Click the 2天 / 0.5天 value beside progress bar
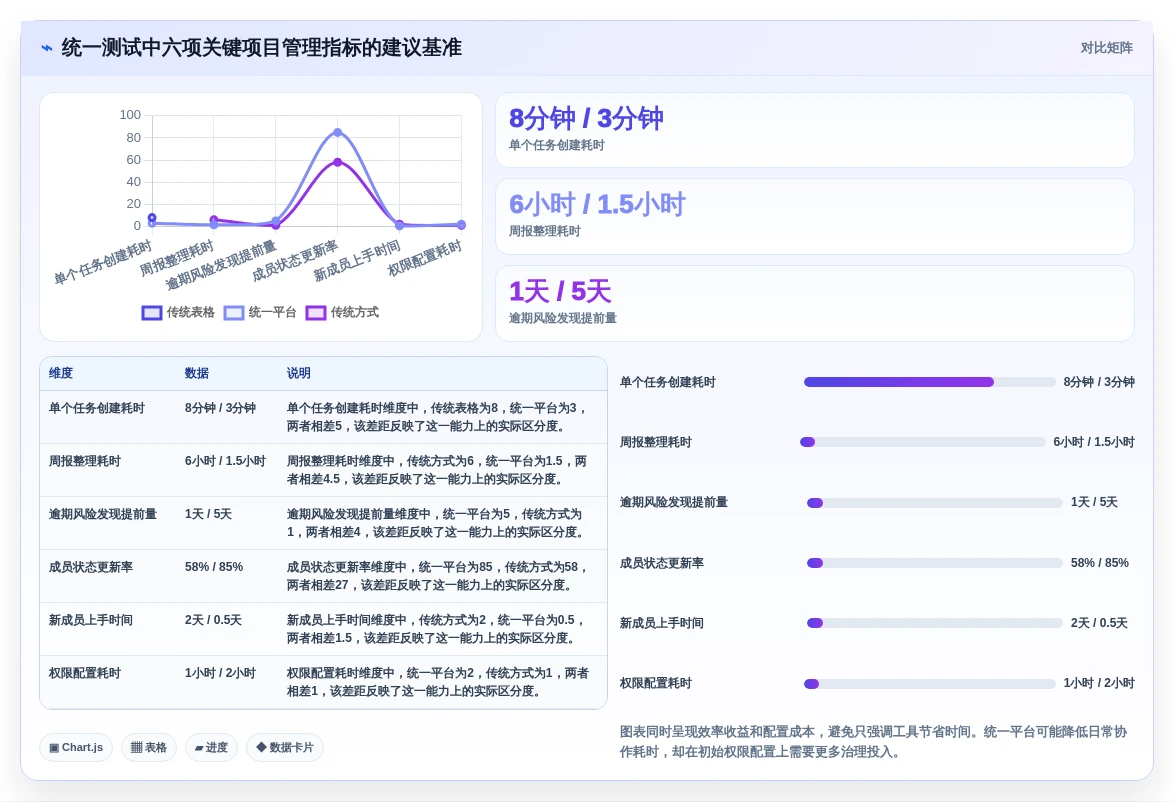Image resolution: width=1174 pixels, height=802 pixels. coord(1099,623)
